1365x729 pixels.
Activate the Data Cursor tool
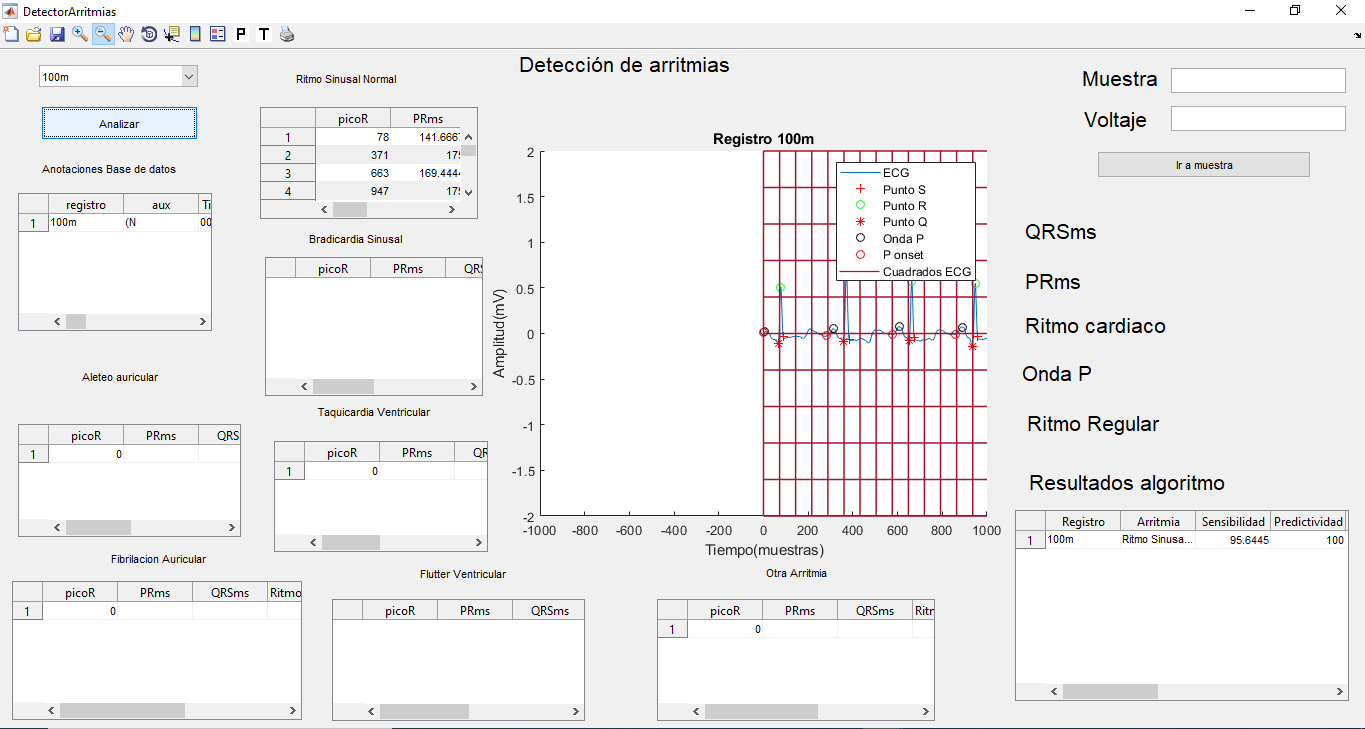coord(172,34)
